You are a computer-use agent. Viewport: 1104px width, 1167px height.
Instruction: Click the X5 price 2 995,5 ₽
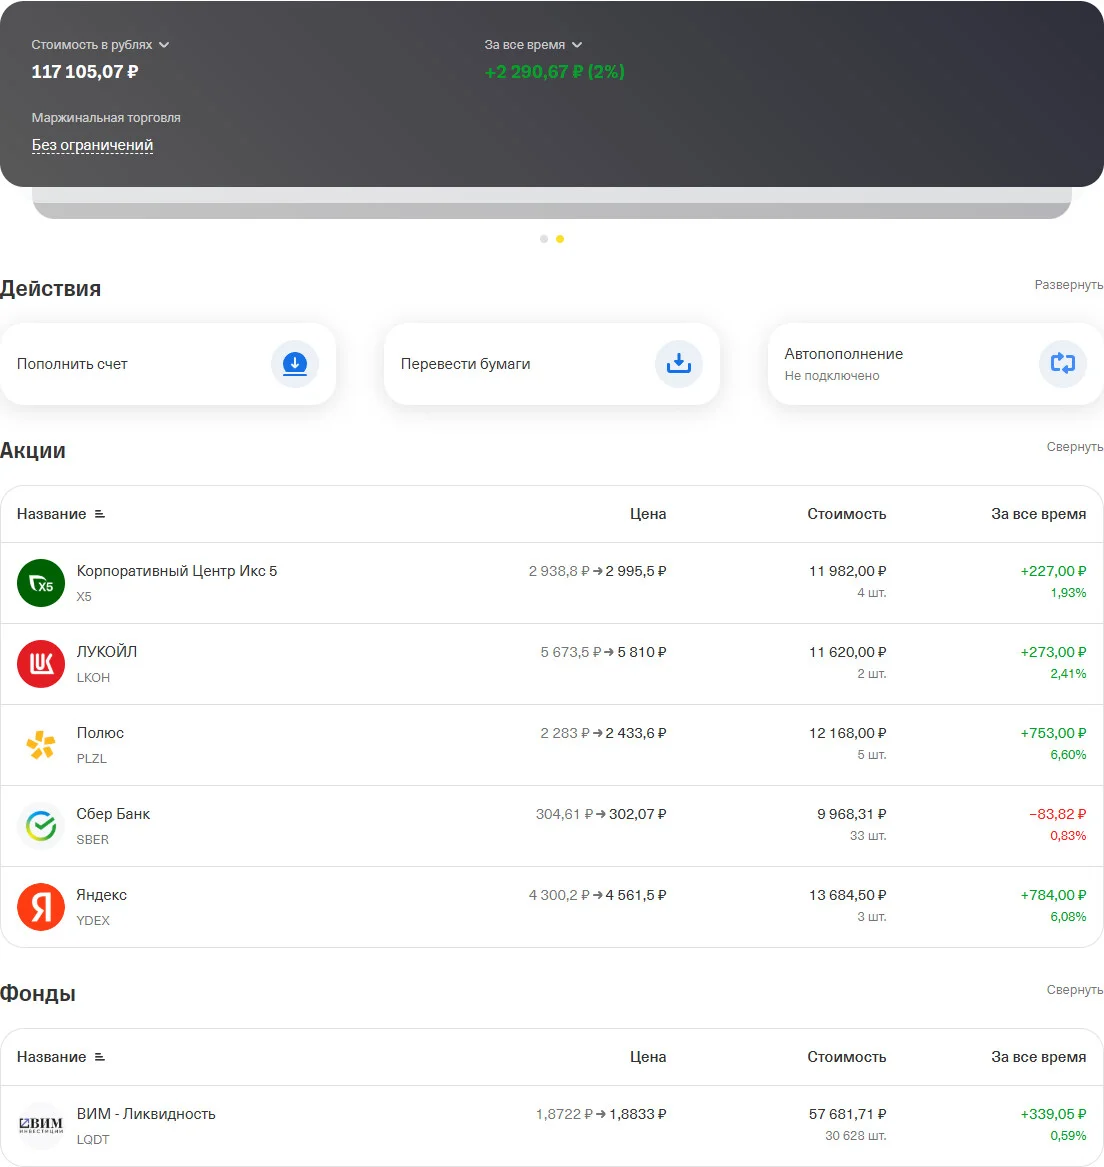[636, 571]
